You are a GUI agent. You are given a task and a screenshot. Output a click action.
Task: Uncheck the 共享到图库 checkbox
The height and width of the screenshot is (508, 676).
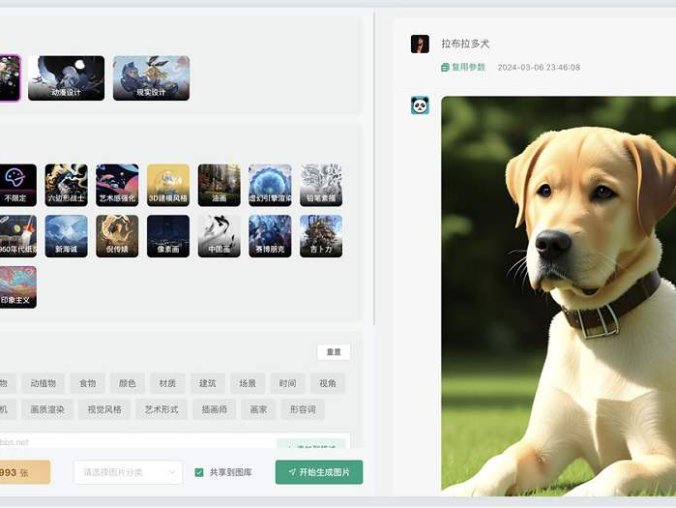point(199,472)
